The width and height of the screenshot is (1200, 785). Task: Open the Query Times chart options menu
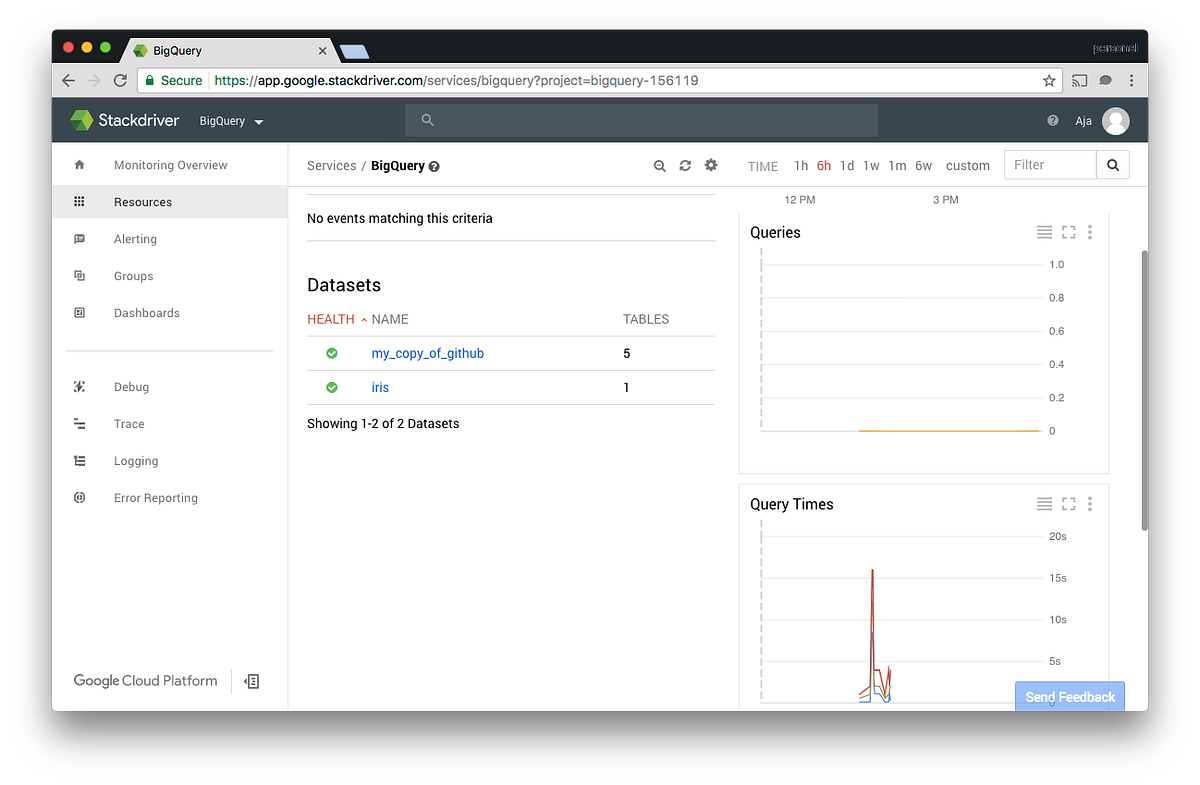(1089, 504)
